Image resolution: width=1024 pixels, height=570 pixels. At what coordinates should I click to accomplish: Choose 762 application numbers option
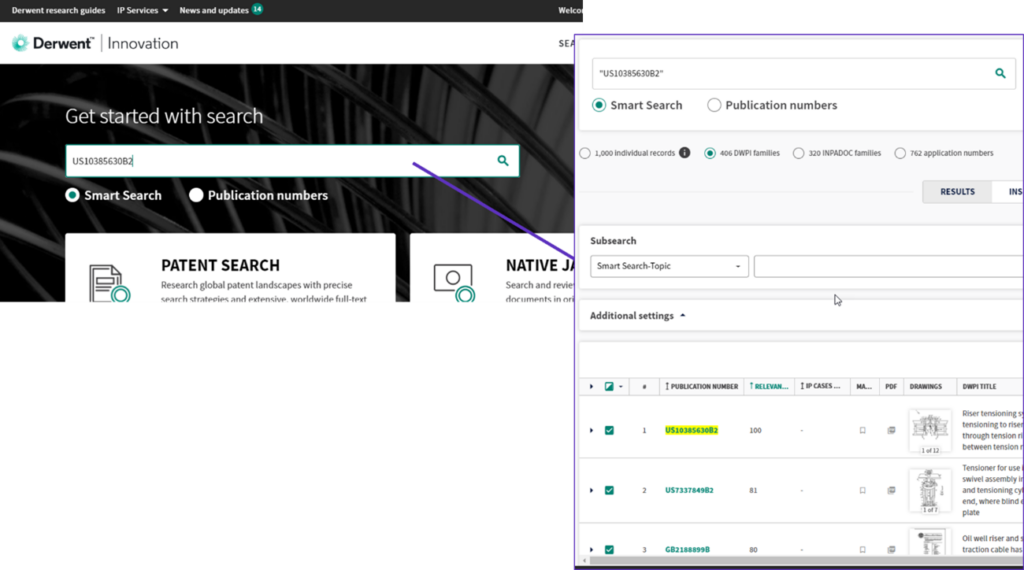point(900,153)
